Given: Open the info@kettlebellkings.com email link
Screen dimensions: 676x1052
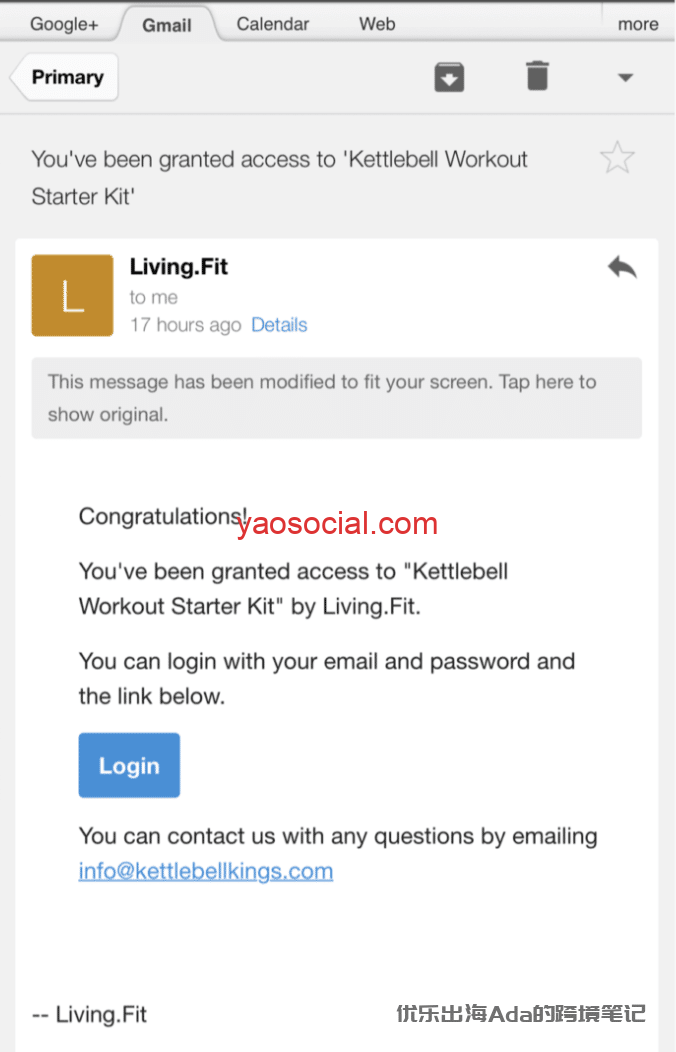Looking at the screenshot, I should [206, 871].
